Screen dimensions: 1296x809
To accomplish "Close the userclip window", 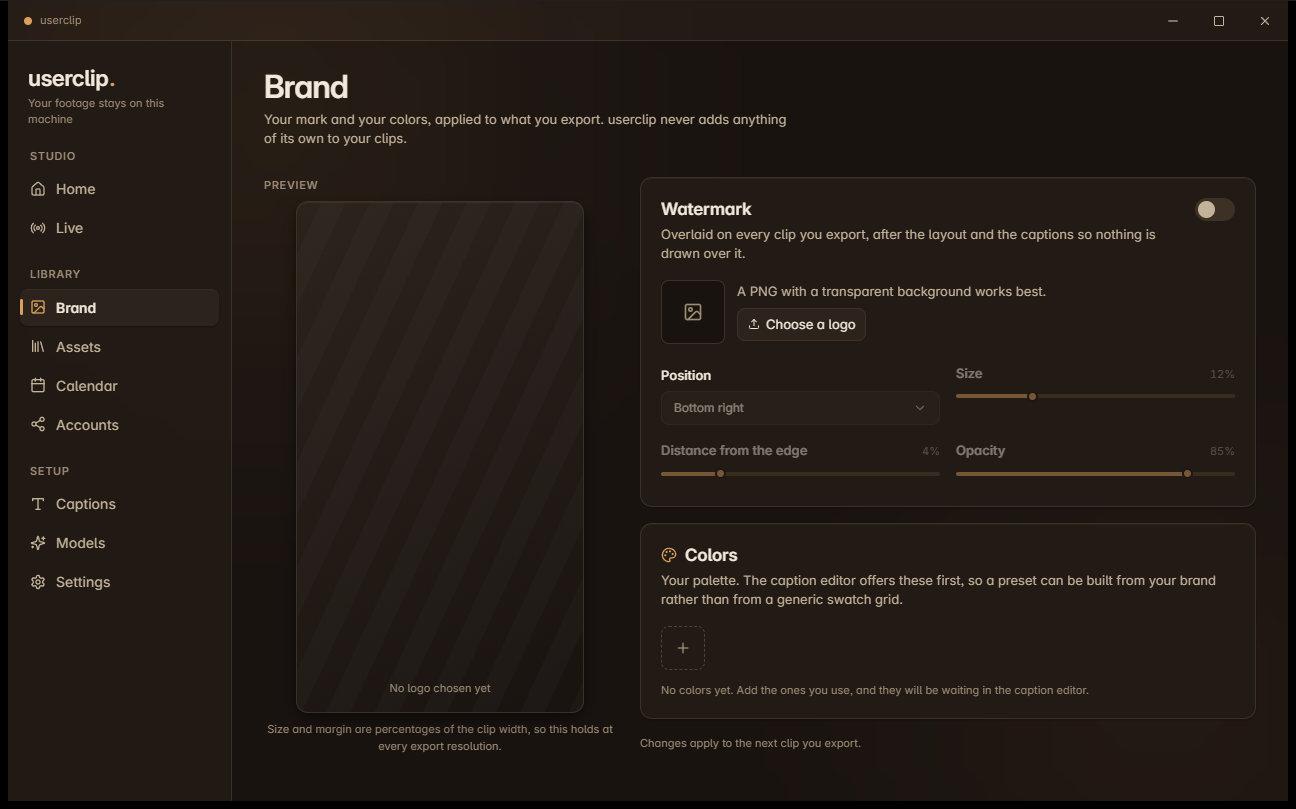I will (x=1265, y=21).
